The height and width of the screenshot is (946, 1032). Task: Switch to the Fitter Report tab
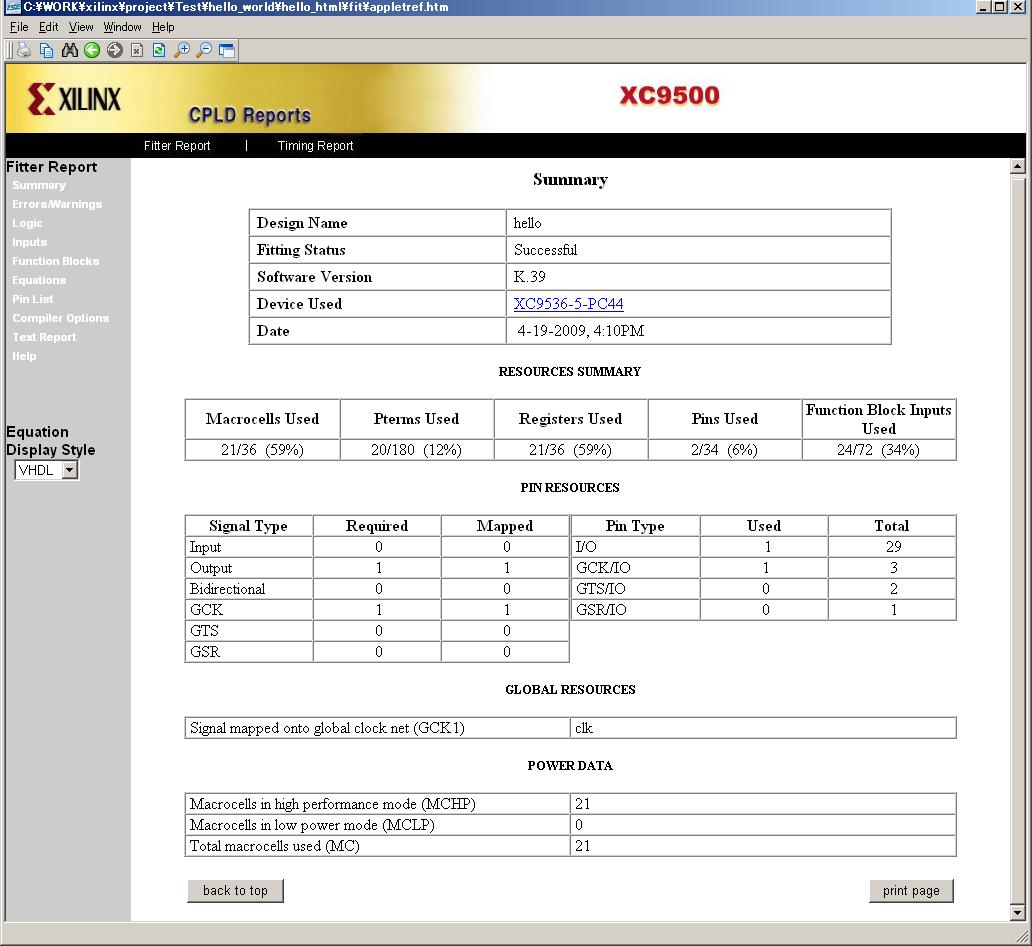[x=177, y=145]
